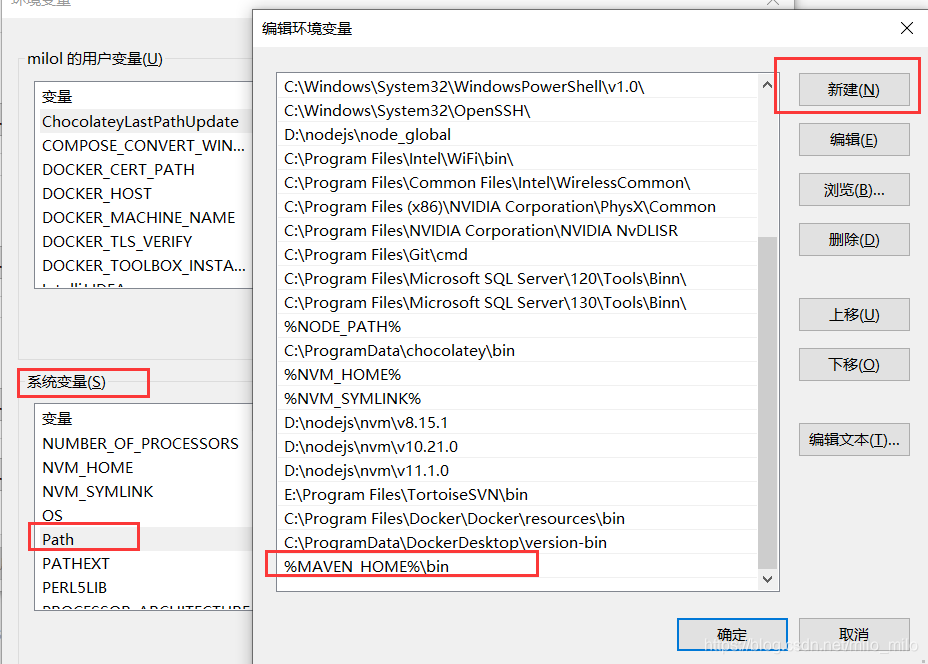Select the D:\nodejs\node_global entry

tap(517, 134)
